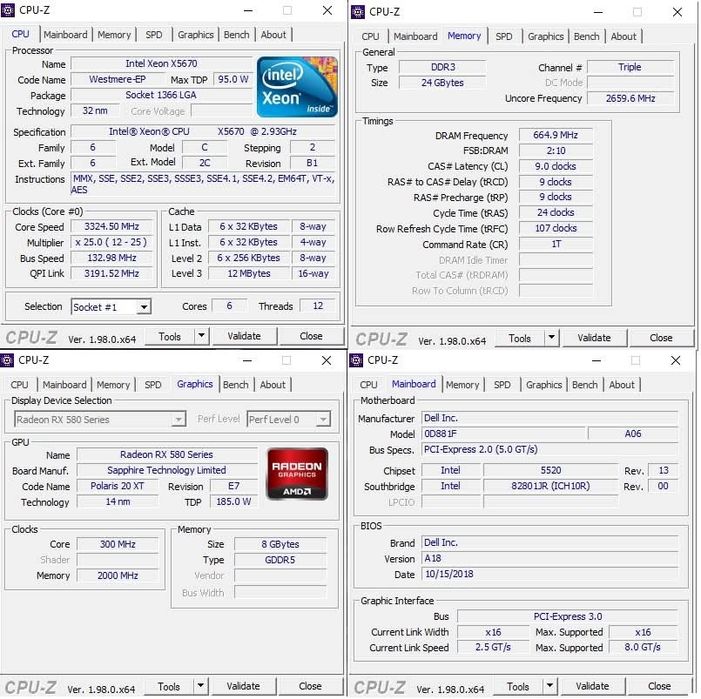
Task: Switch to the CPU tab in the Memory window
Action: click(x=370, y=36)
